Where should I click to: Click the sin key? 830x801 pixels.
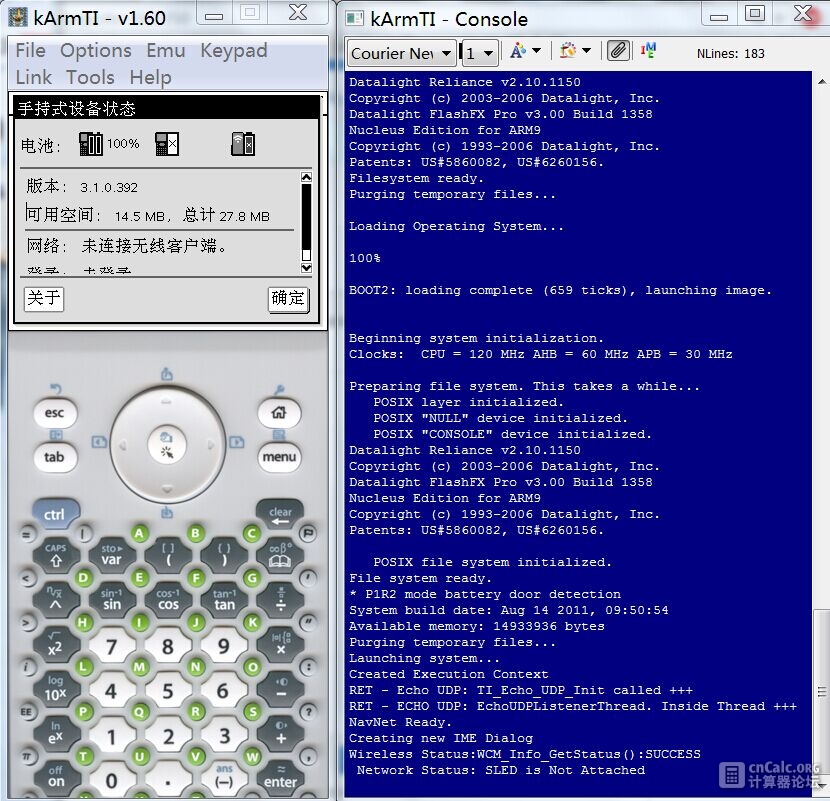(x=112, y=599)
